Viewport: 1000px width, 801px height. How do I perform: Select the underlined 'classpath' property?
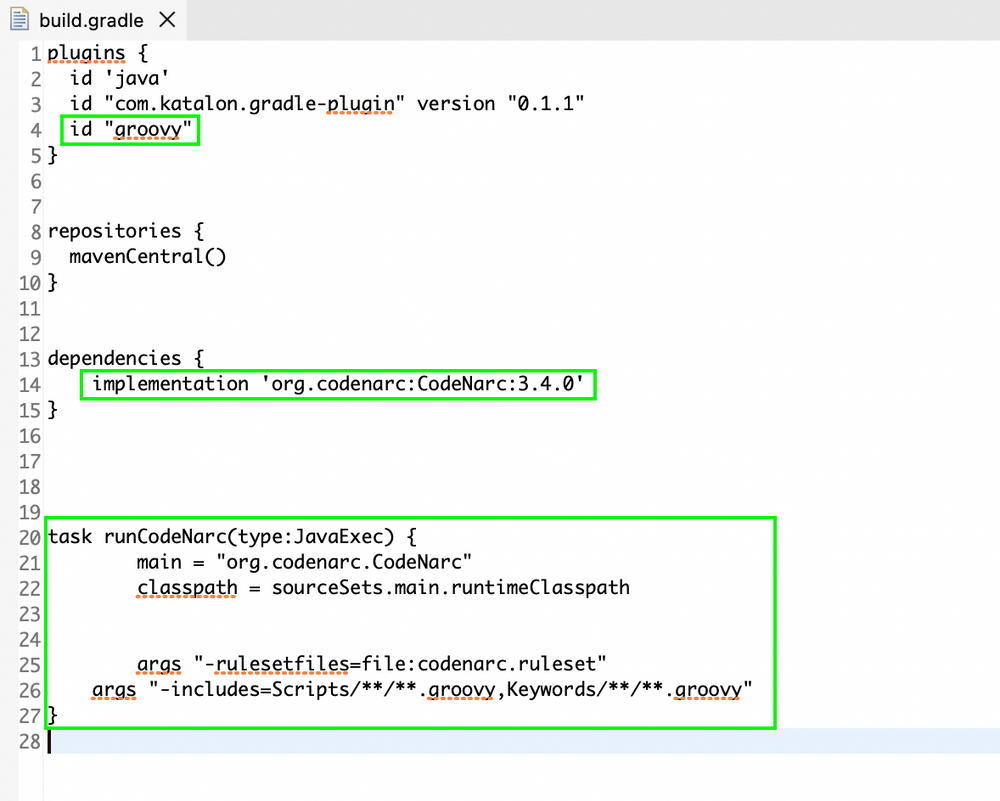pyautogui.click(x=186, y=589)
